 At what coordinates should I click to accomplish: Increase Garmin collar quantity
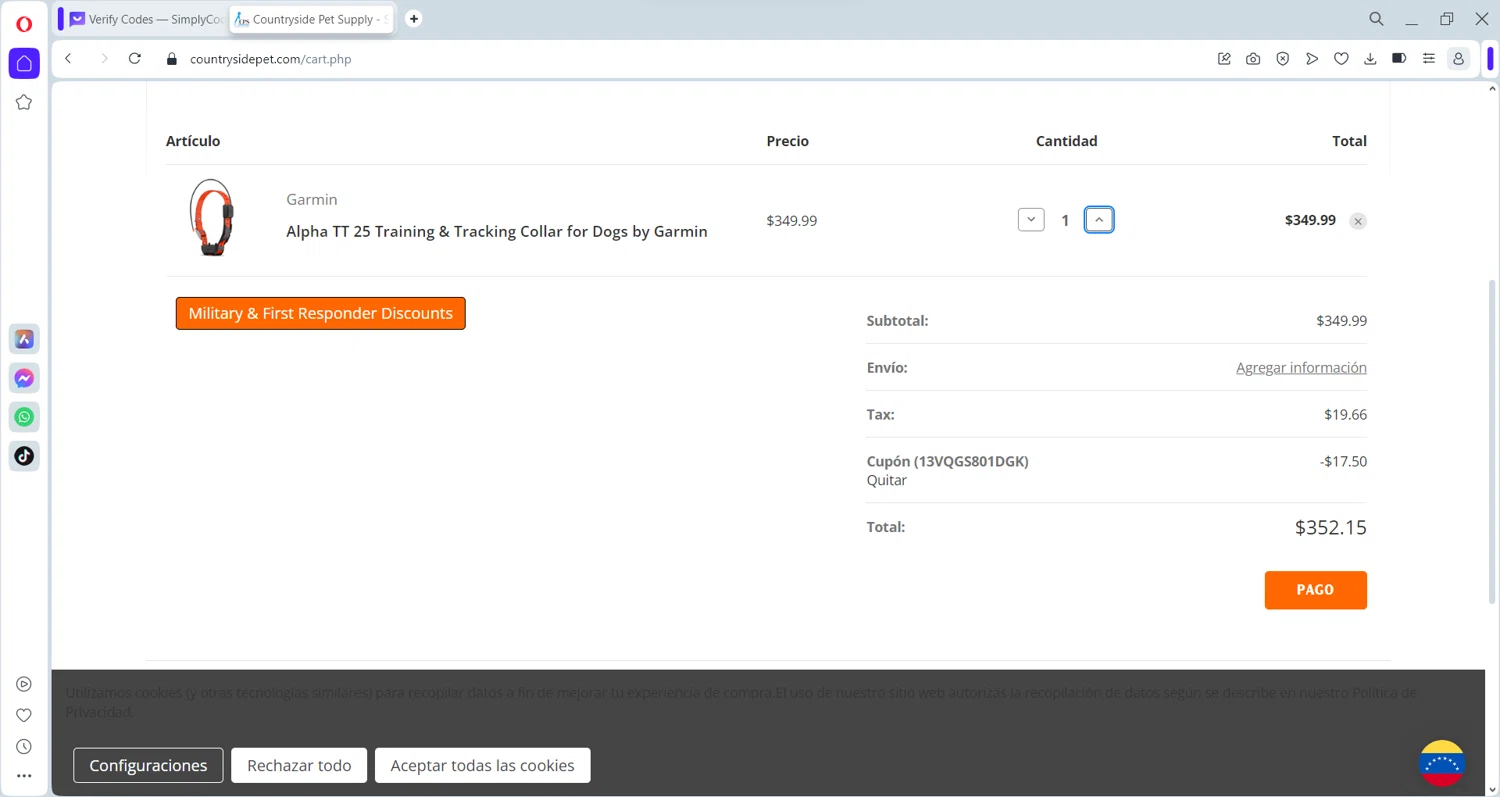pos(1099,220)
